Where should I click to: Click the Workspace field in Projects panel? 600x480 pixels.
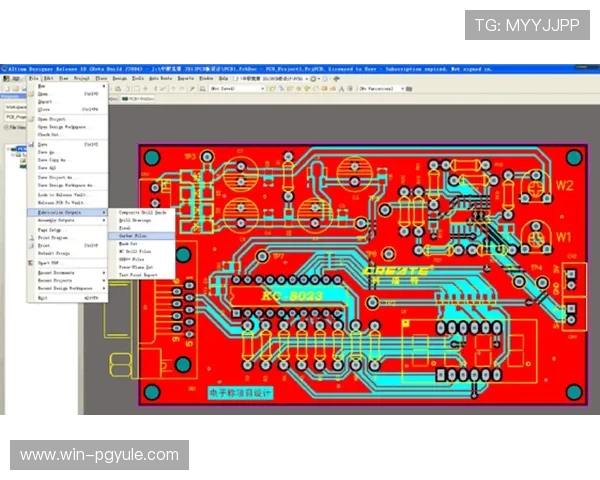tap(14, 105)
